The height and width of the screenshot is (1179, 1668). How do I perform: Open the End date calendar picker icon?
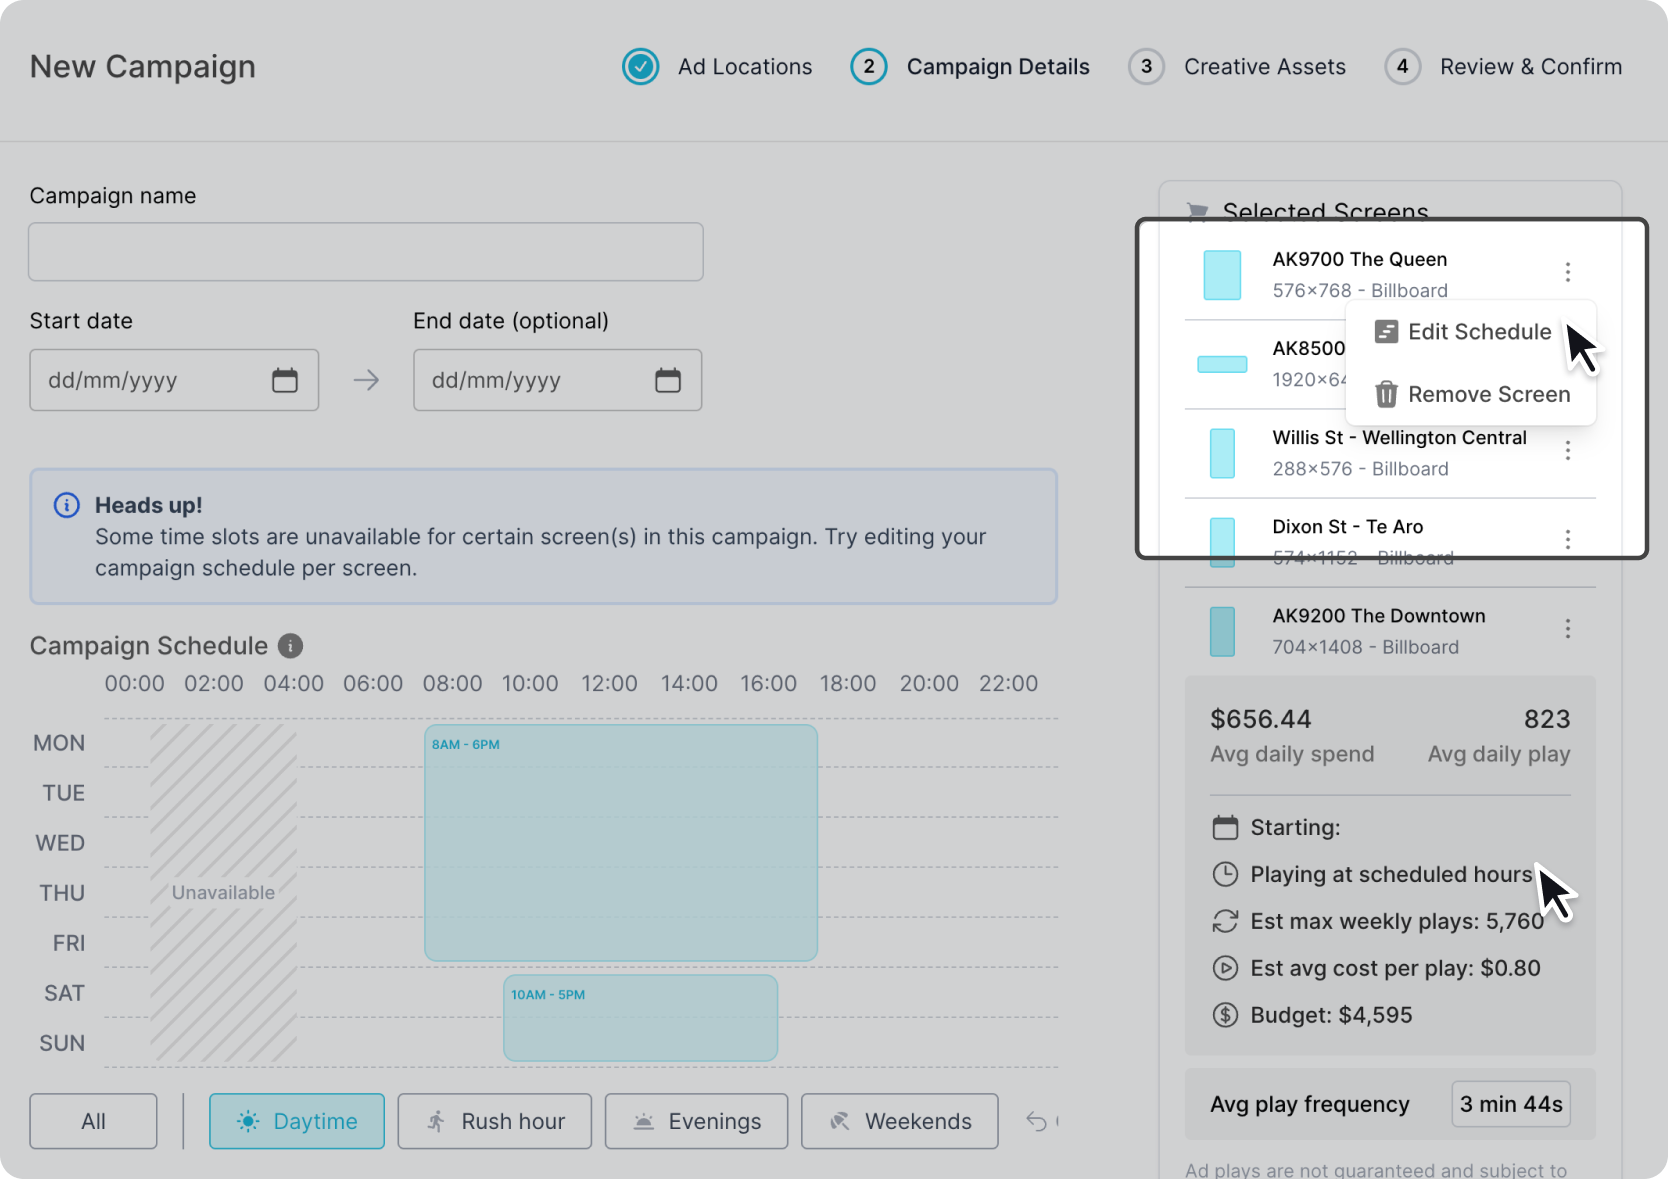pos(668,380)
